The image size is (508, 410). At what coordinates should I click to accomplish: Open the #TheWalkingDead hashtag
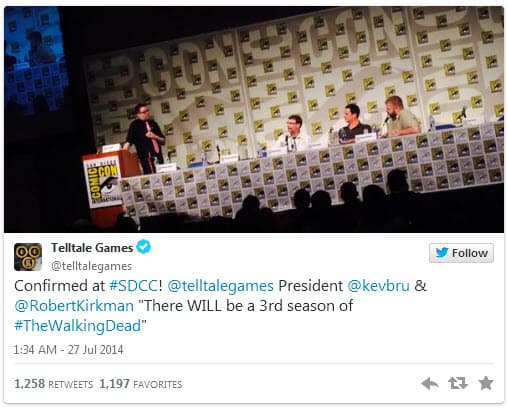(78, 326)
